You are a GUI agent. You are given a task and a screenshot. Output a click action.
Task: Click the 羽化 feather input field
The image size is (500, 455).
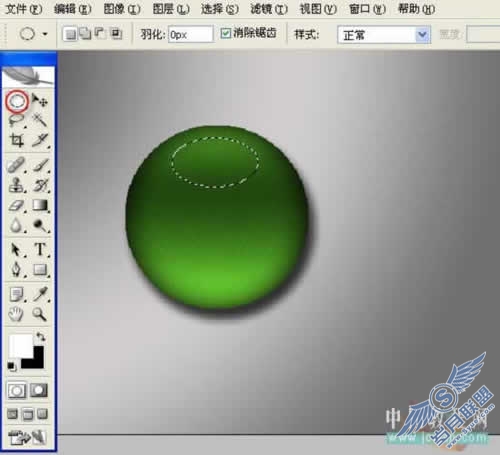pyautogui.click(x=190, y=34)
